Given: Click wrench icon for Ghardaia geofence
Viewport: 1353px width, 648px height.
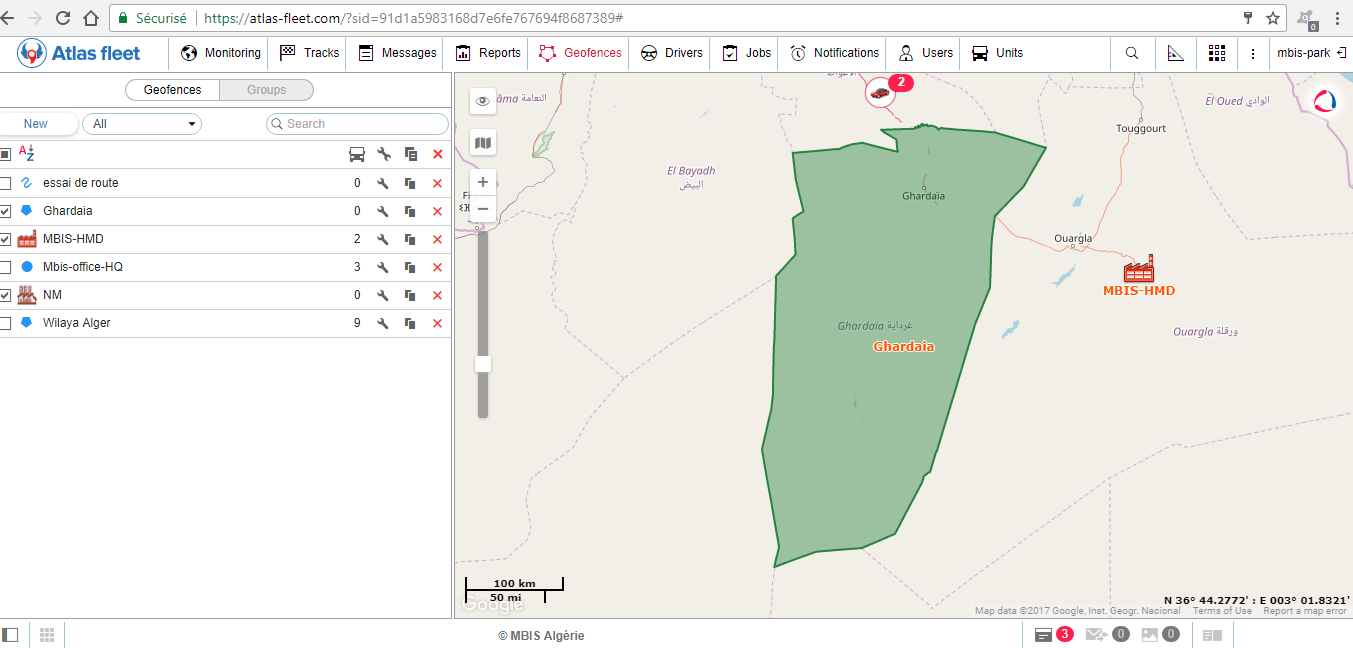Looking at the screenshot, I should pos(383,211).
